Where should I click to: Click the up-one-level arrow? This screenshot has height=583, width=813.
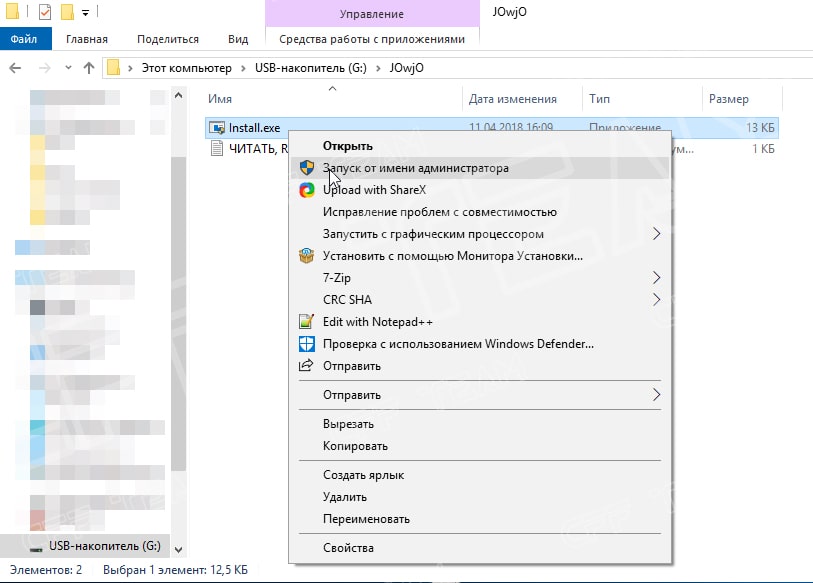click(89, 68)
